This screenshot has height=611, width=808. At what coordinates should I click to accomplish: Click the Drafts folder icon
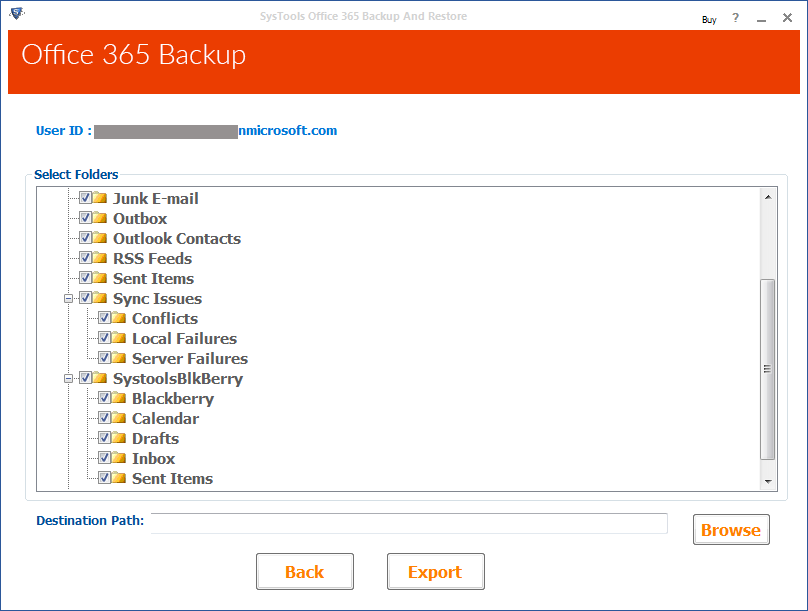click(119, 438)
